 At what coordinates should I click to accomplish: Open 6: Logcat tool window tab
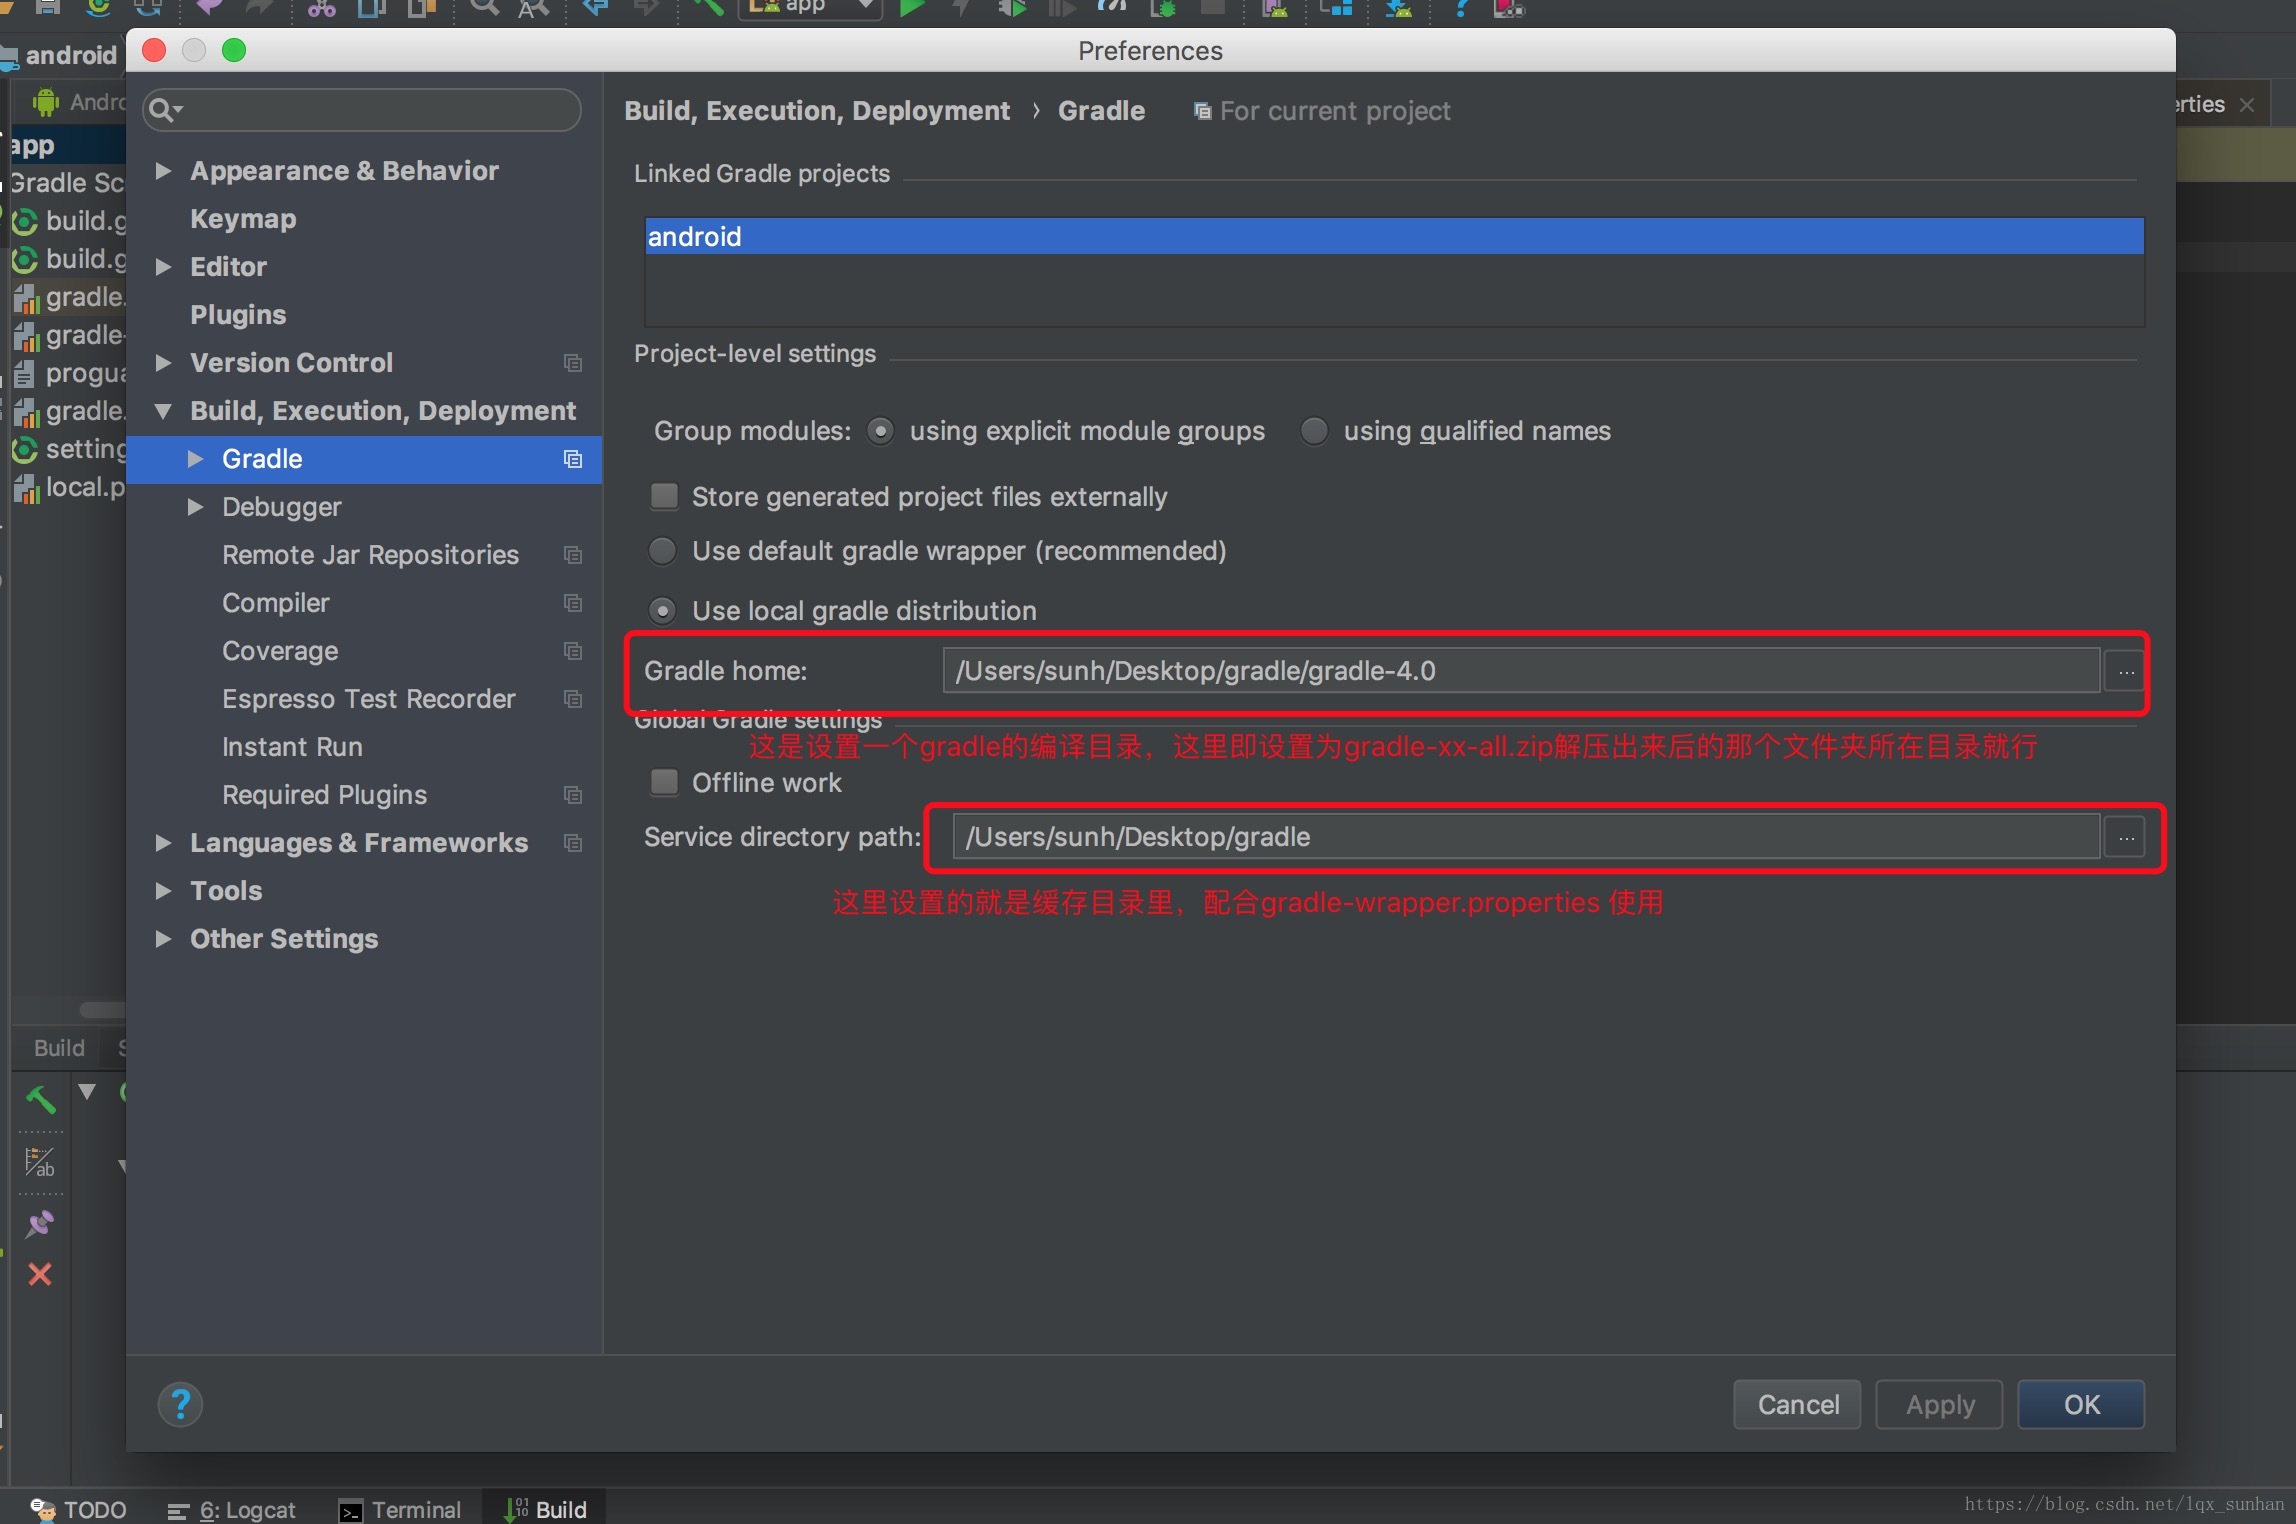tap(232, 1509)
